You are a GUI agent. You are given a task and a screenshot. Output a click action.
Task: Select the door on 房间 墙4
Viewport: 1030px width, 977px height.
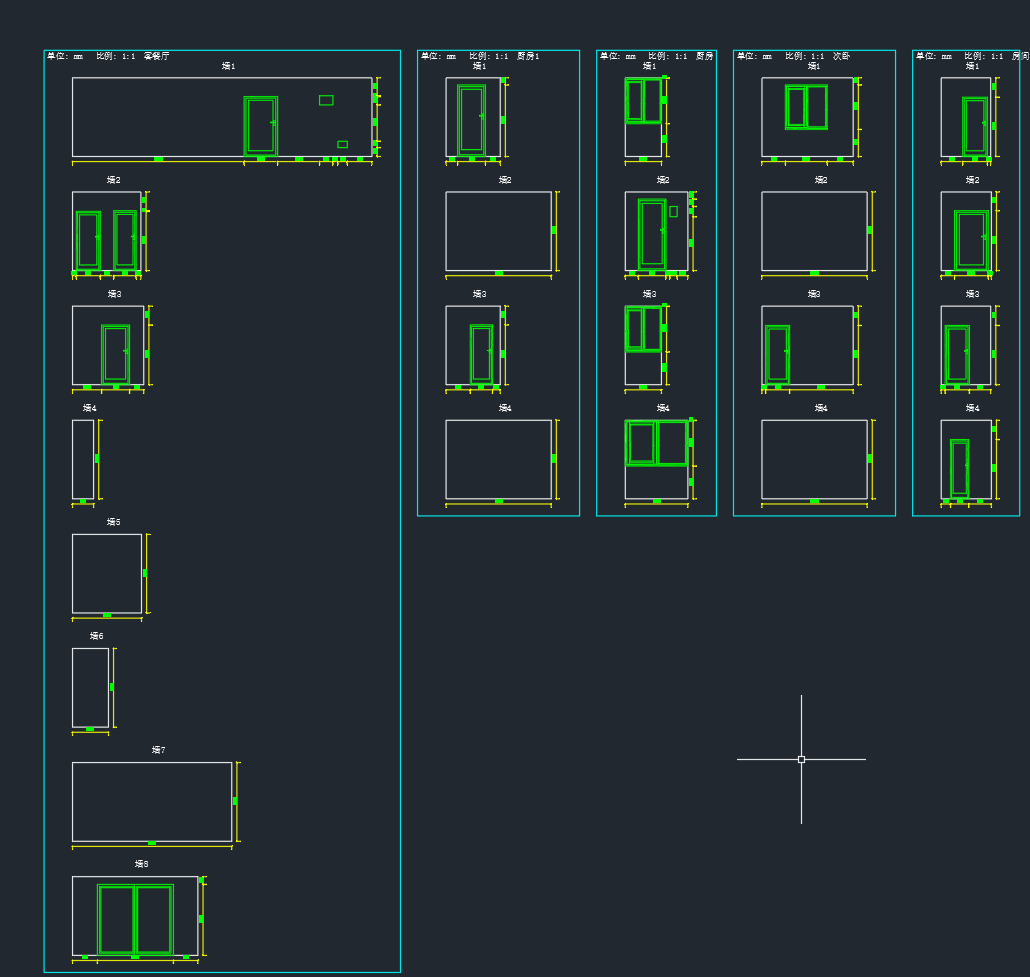(x=959, y=468)
